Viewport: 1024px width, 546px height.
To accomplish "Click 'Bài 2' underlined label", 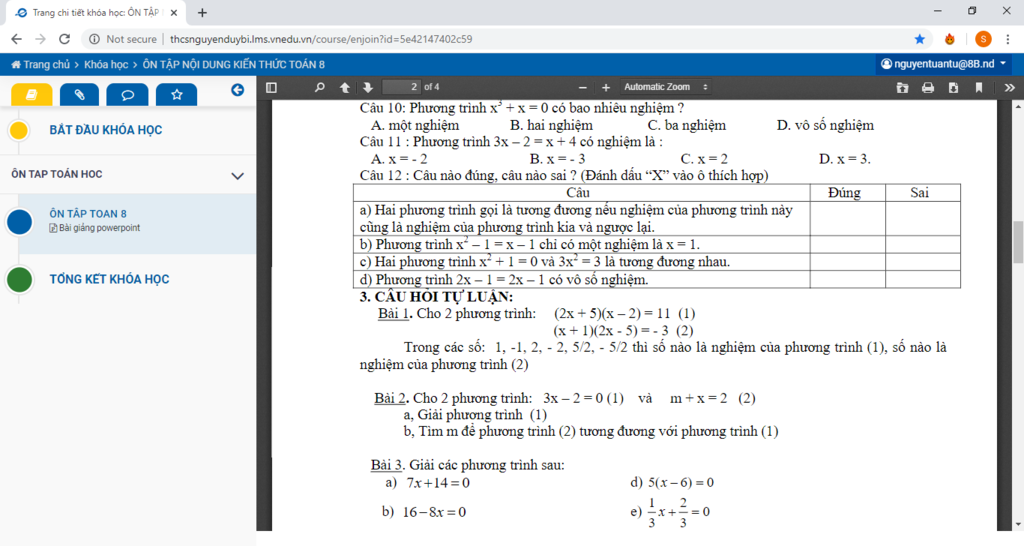I will coord(390,398).
